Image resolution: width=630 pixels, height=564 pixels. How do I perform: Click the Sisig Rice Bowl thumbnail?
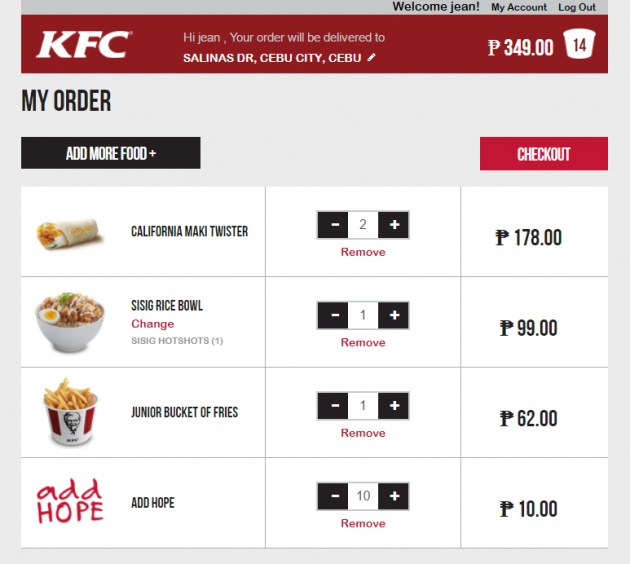pos(70,322)
